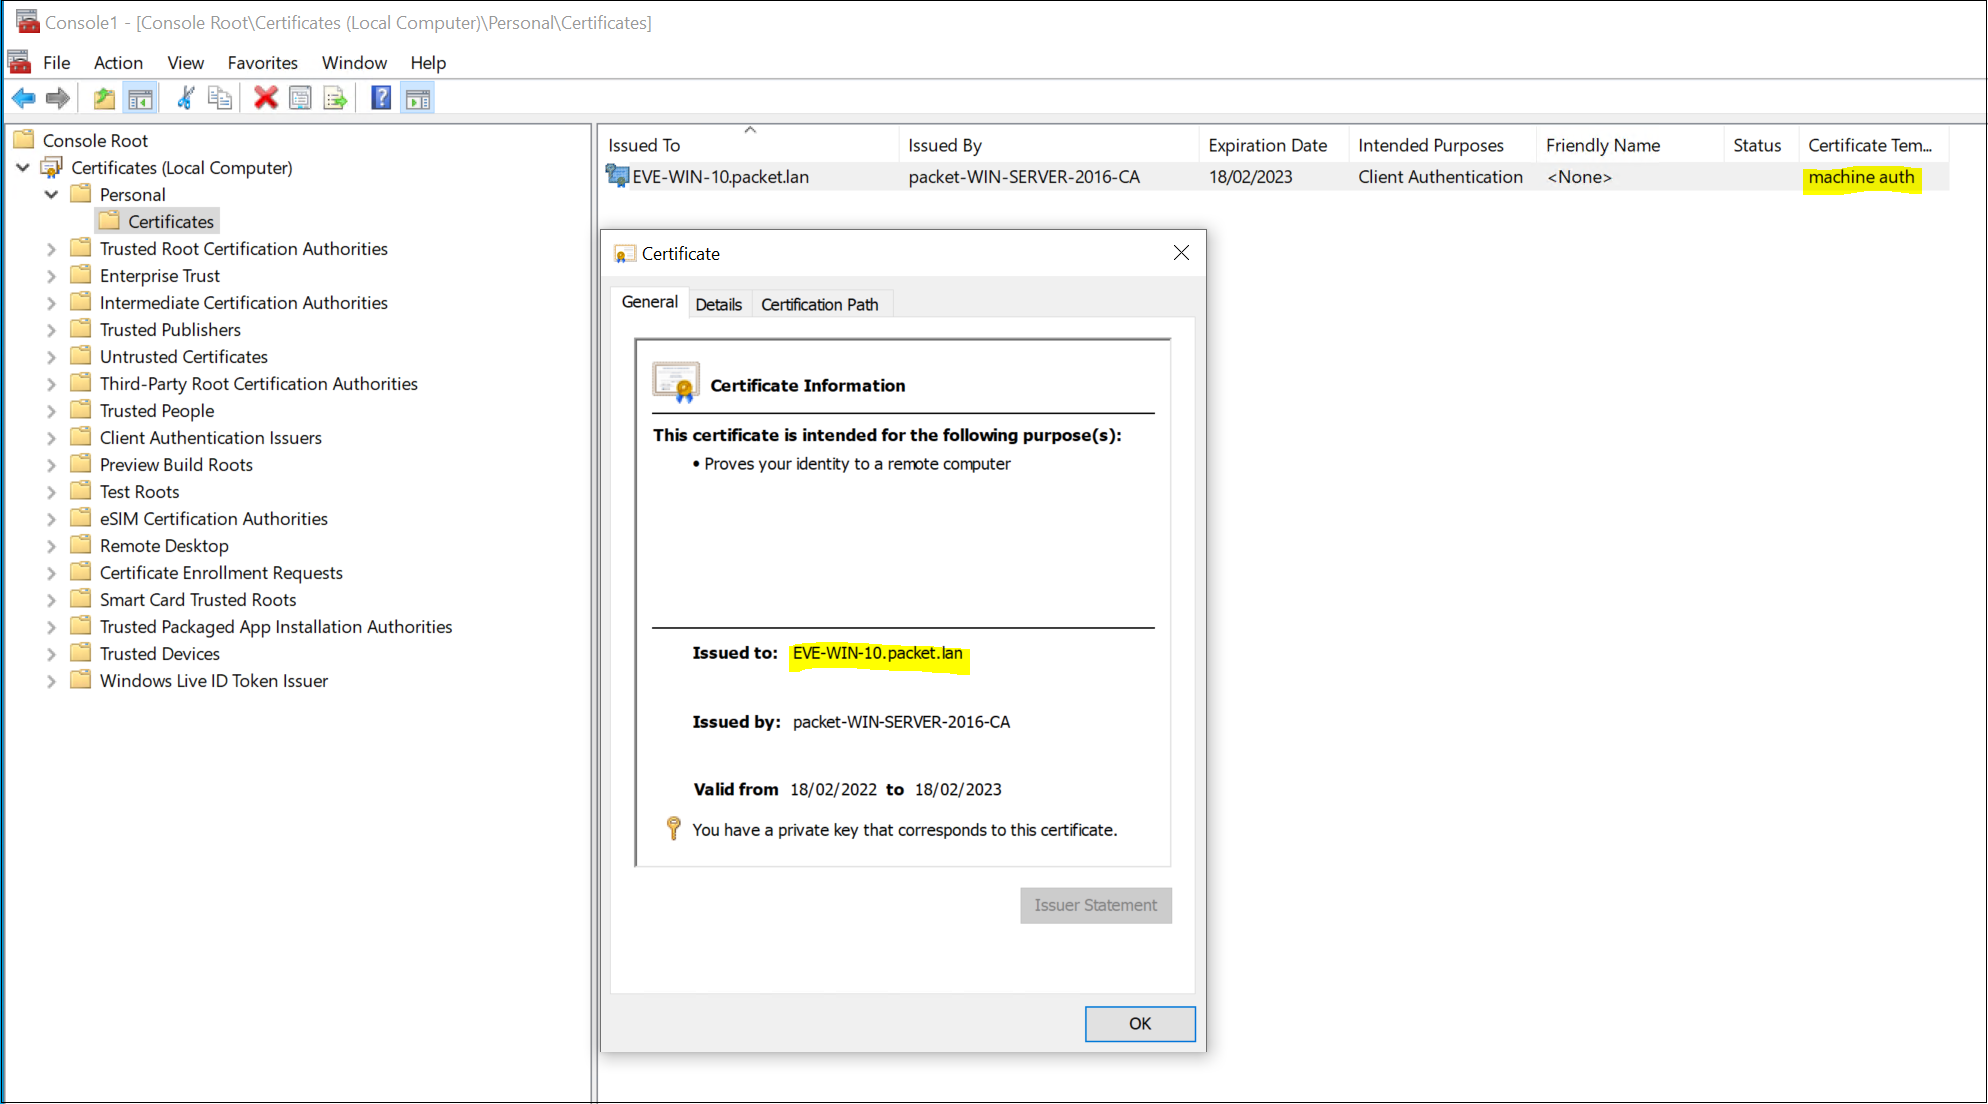The image size is (1988, 1104).
Task: Click the OK button in the Certificate dialog
Action: tap(1139, 1023)
